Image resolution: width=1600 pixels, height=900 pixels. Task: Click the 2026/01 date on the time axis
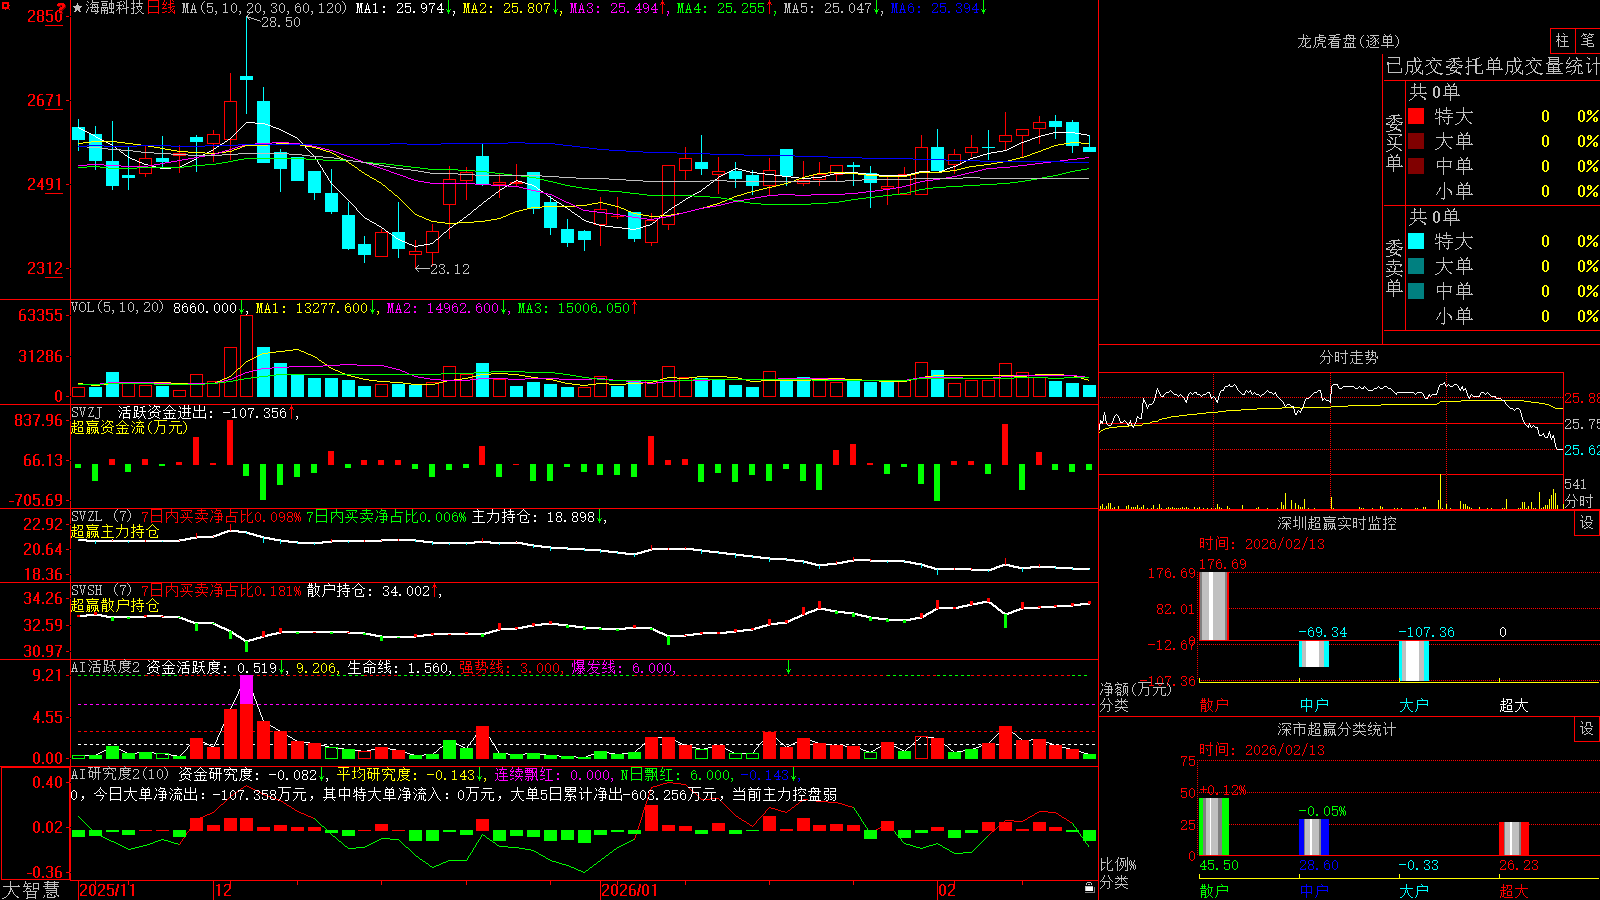click(x=630, y=890)
